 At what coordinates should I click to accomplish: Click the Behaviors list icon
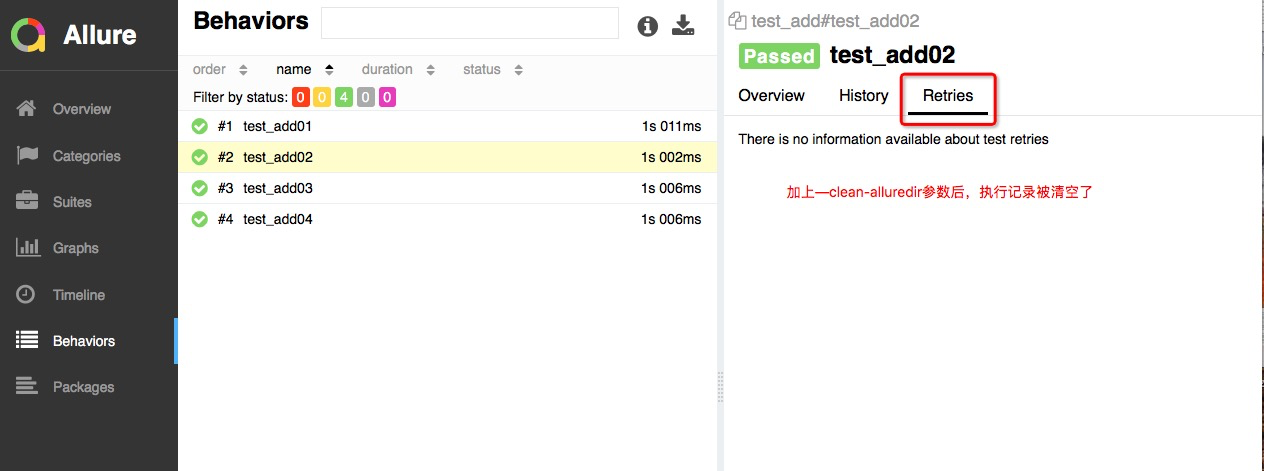tap(27, 340)
